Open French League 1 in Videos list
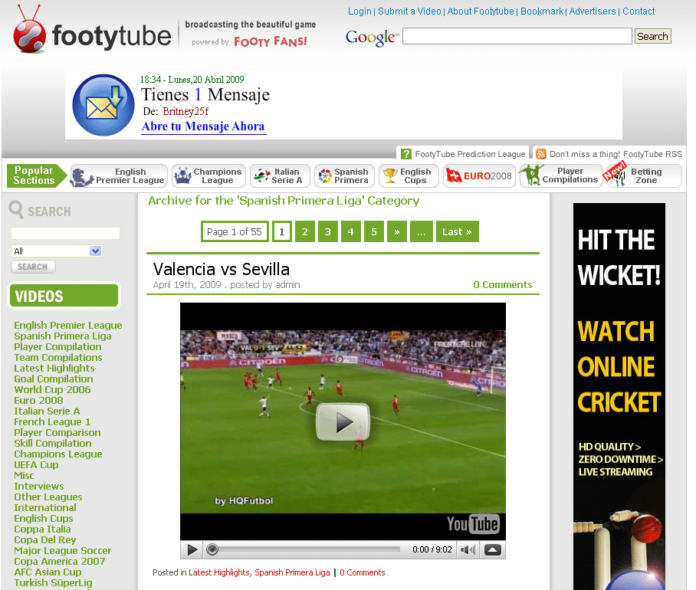This screenshot has height=590, width=696. click(x=52, y=422)
